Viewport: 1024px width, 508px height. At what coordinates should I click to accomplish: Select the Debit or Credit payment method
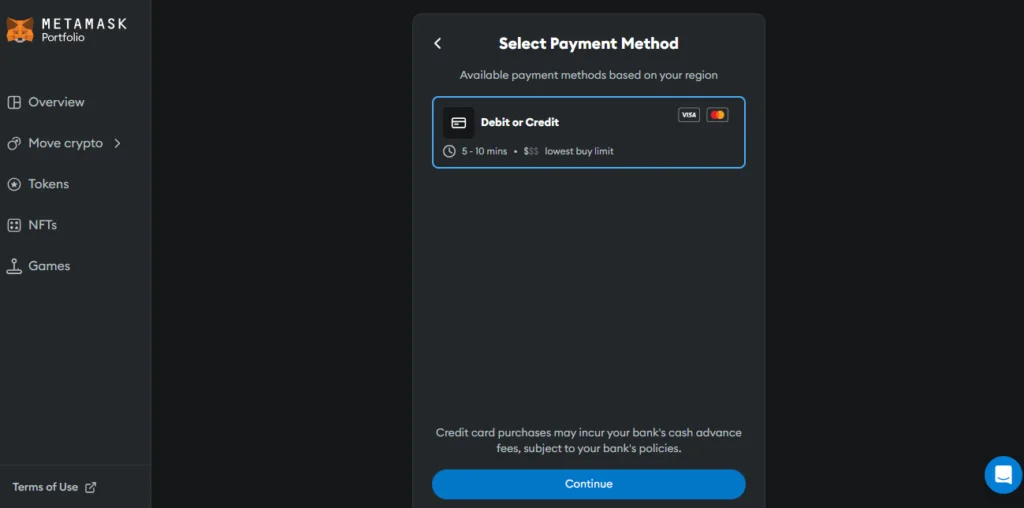click(x=588, y=133)
